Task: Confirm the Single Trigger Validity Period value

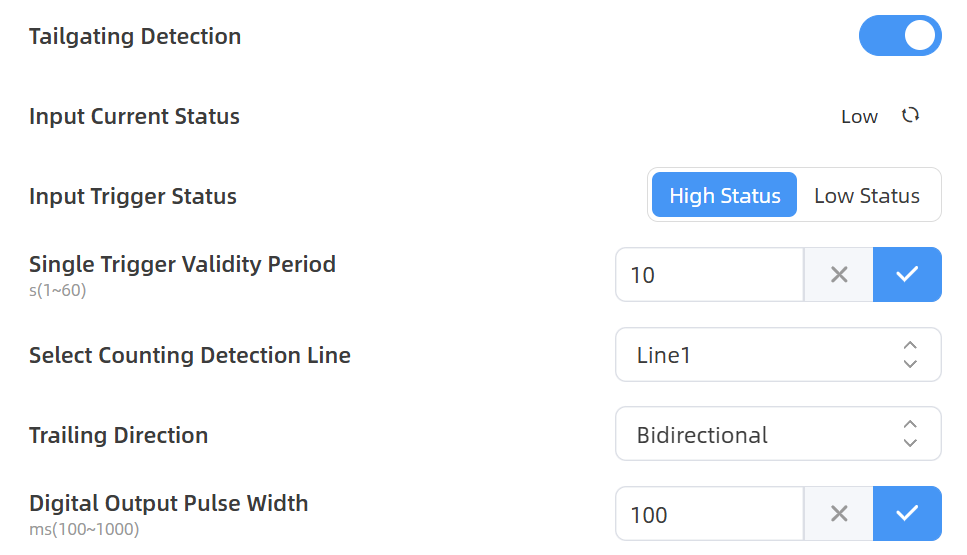Action: (x=907, y=275)
